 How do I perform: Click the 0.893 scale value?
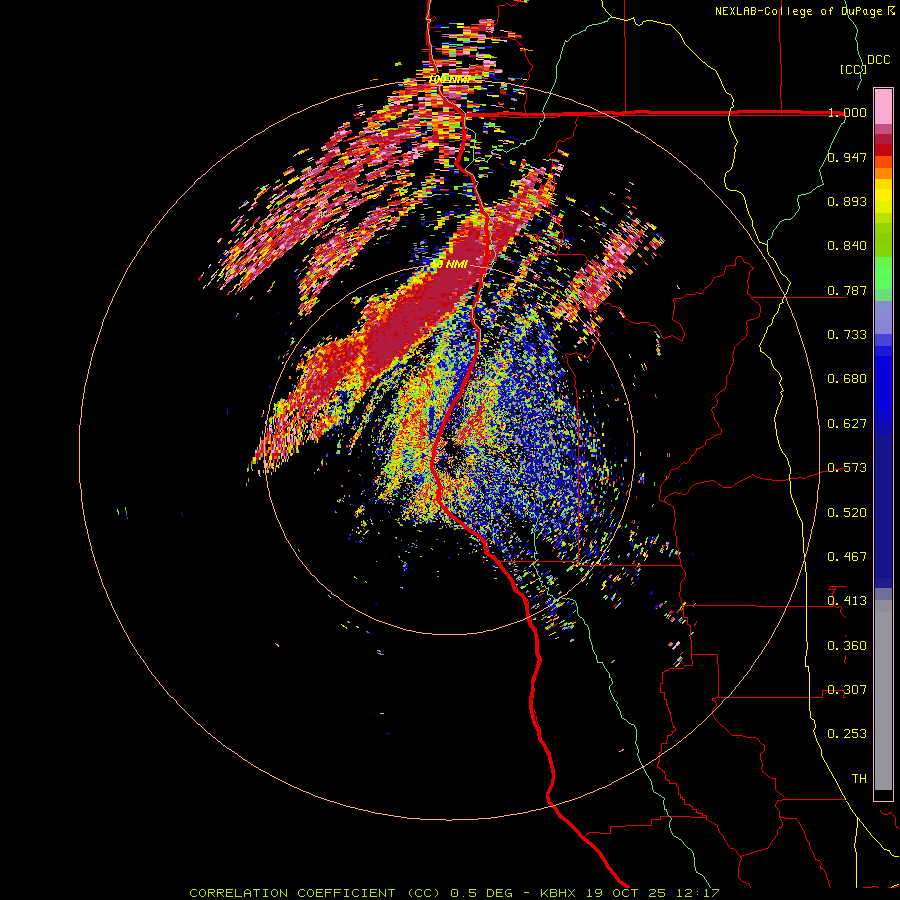tap(847, 201)
